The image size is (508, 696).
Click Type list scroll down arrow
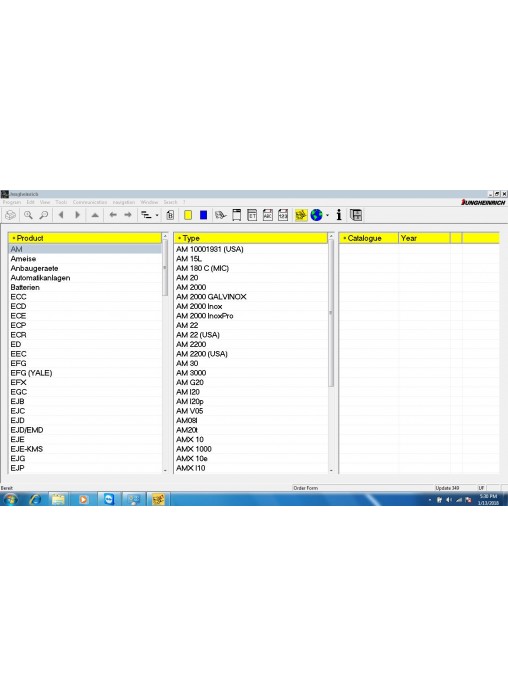click(x=331, y=470)
